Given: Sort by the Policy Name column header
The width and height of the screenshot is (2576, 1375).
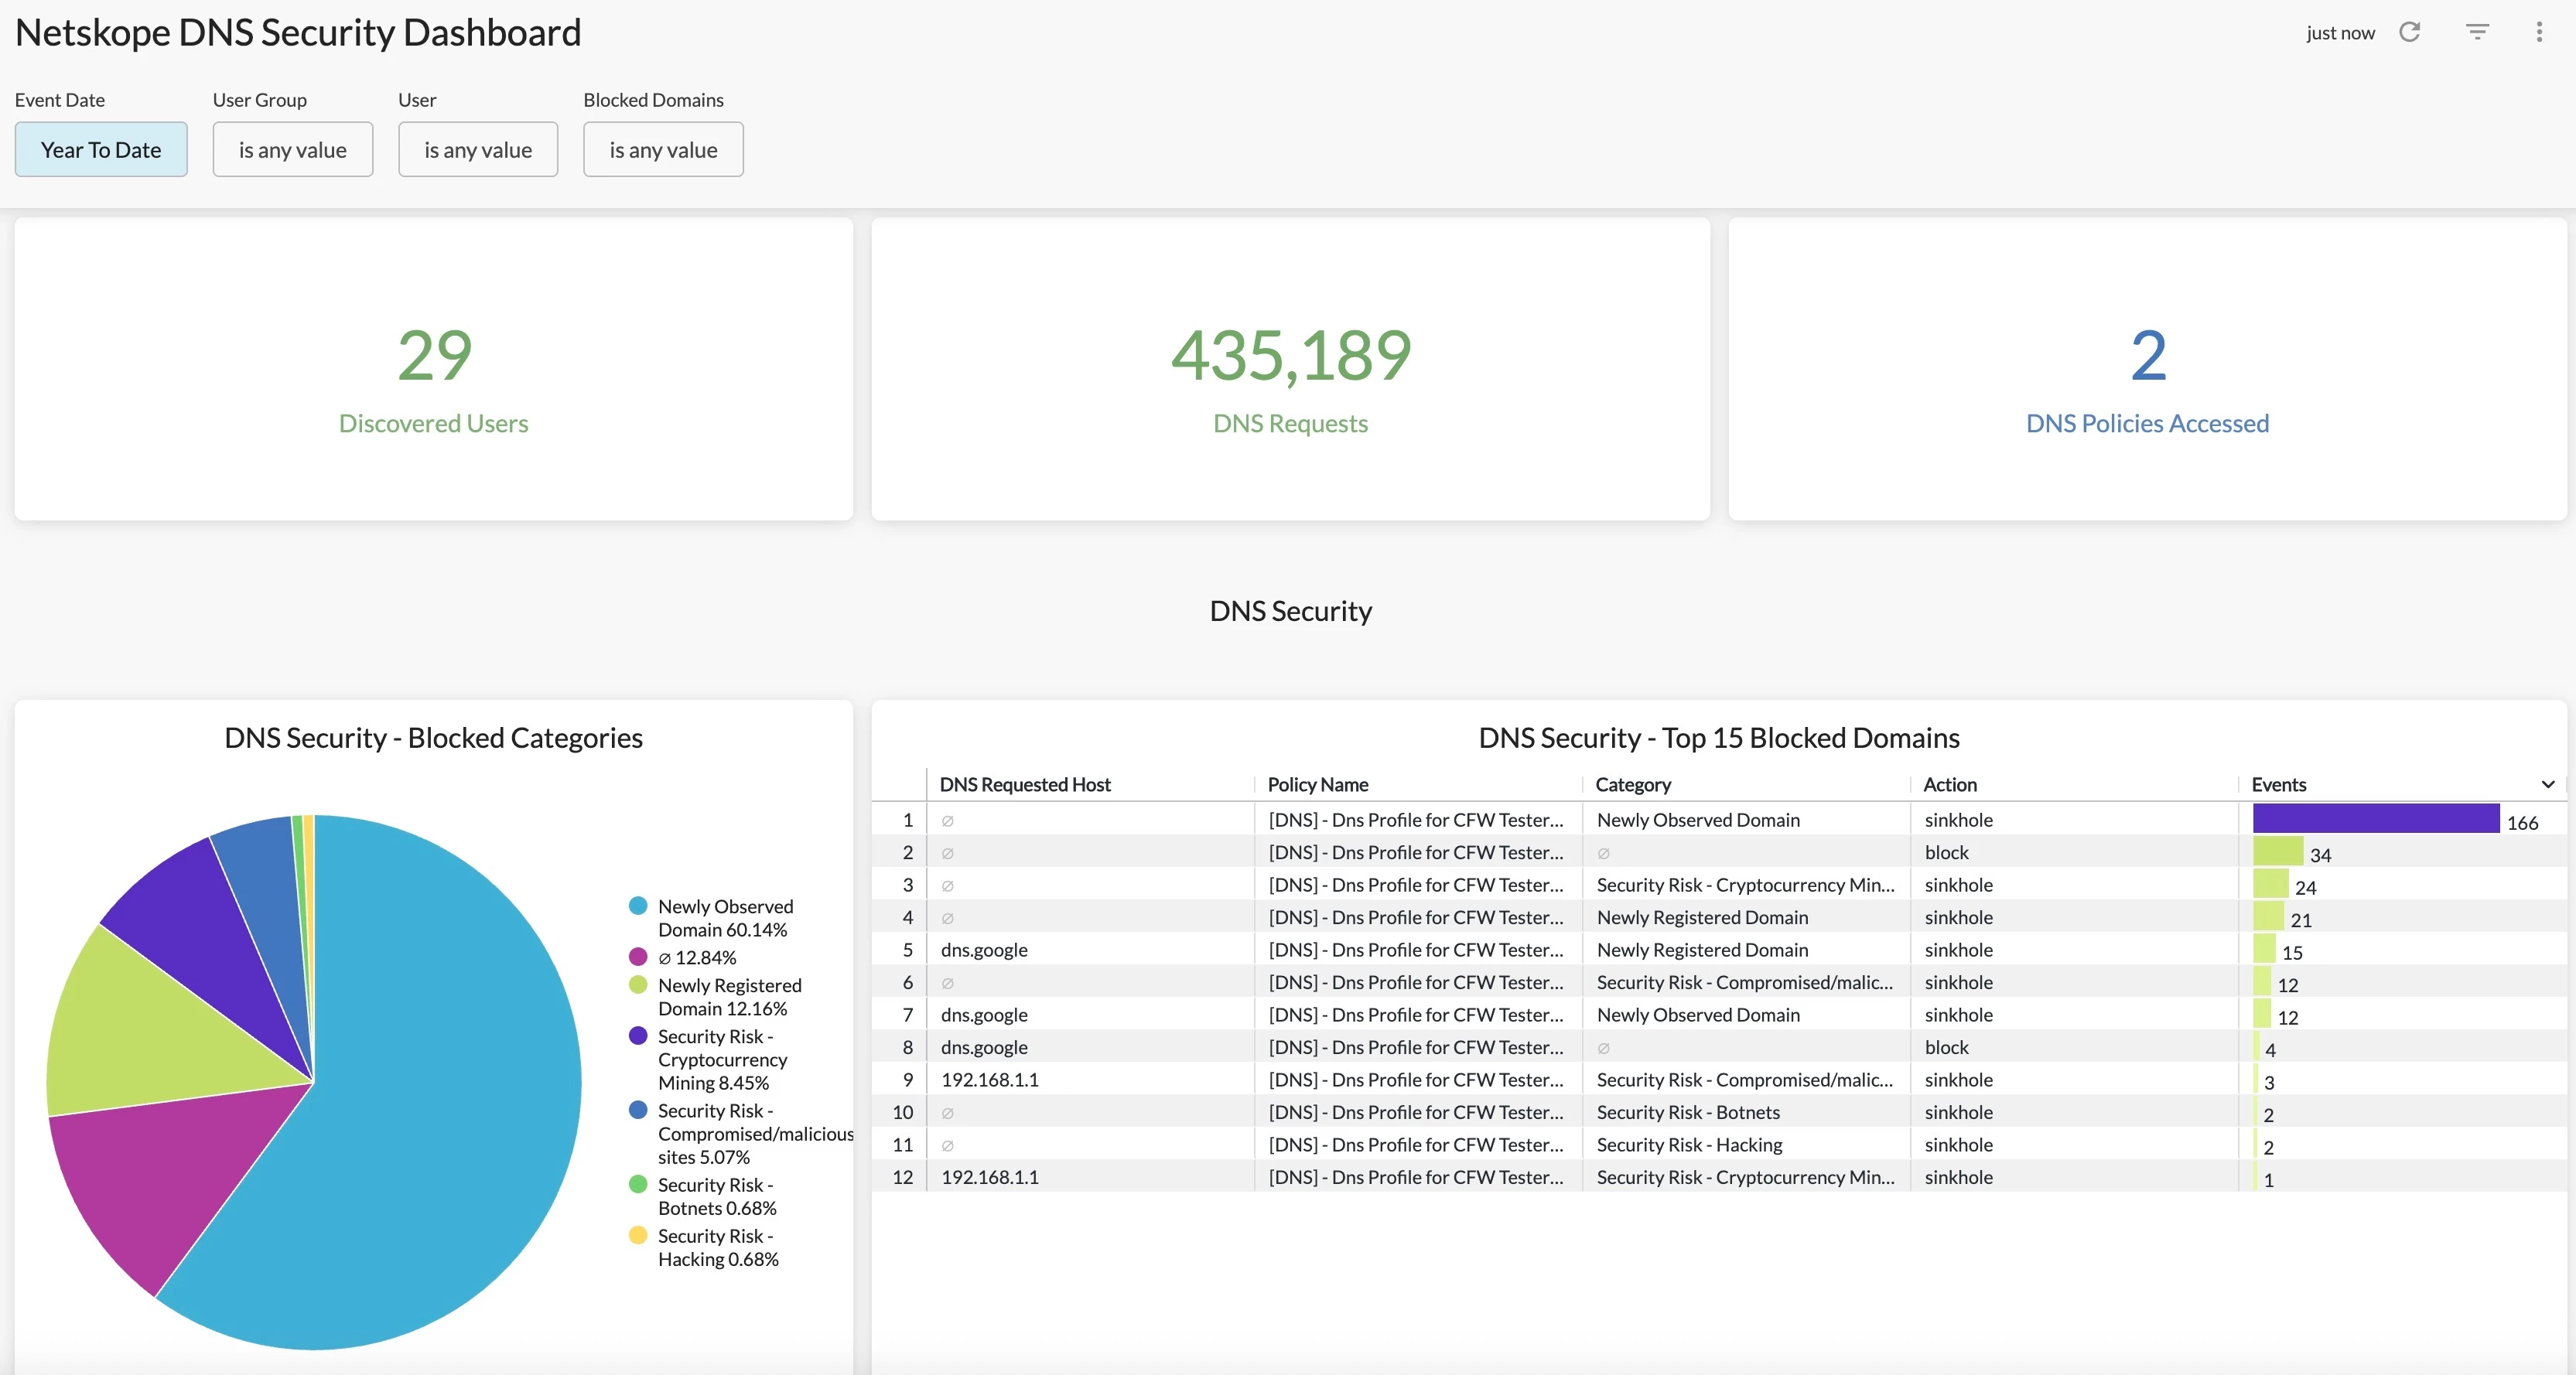Looking at the screenshot, I should click(1317, 784).
